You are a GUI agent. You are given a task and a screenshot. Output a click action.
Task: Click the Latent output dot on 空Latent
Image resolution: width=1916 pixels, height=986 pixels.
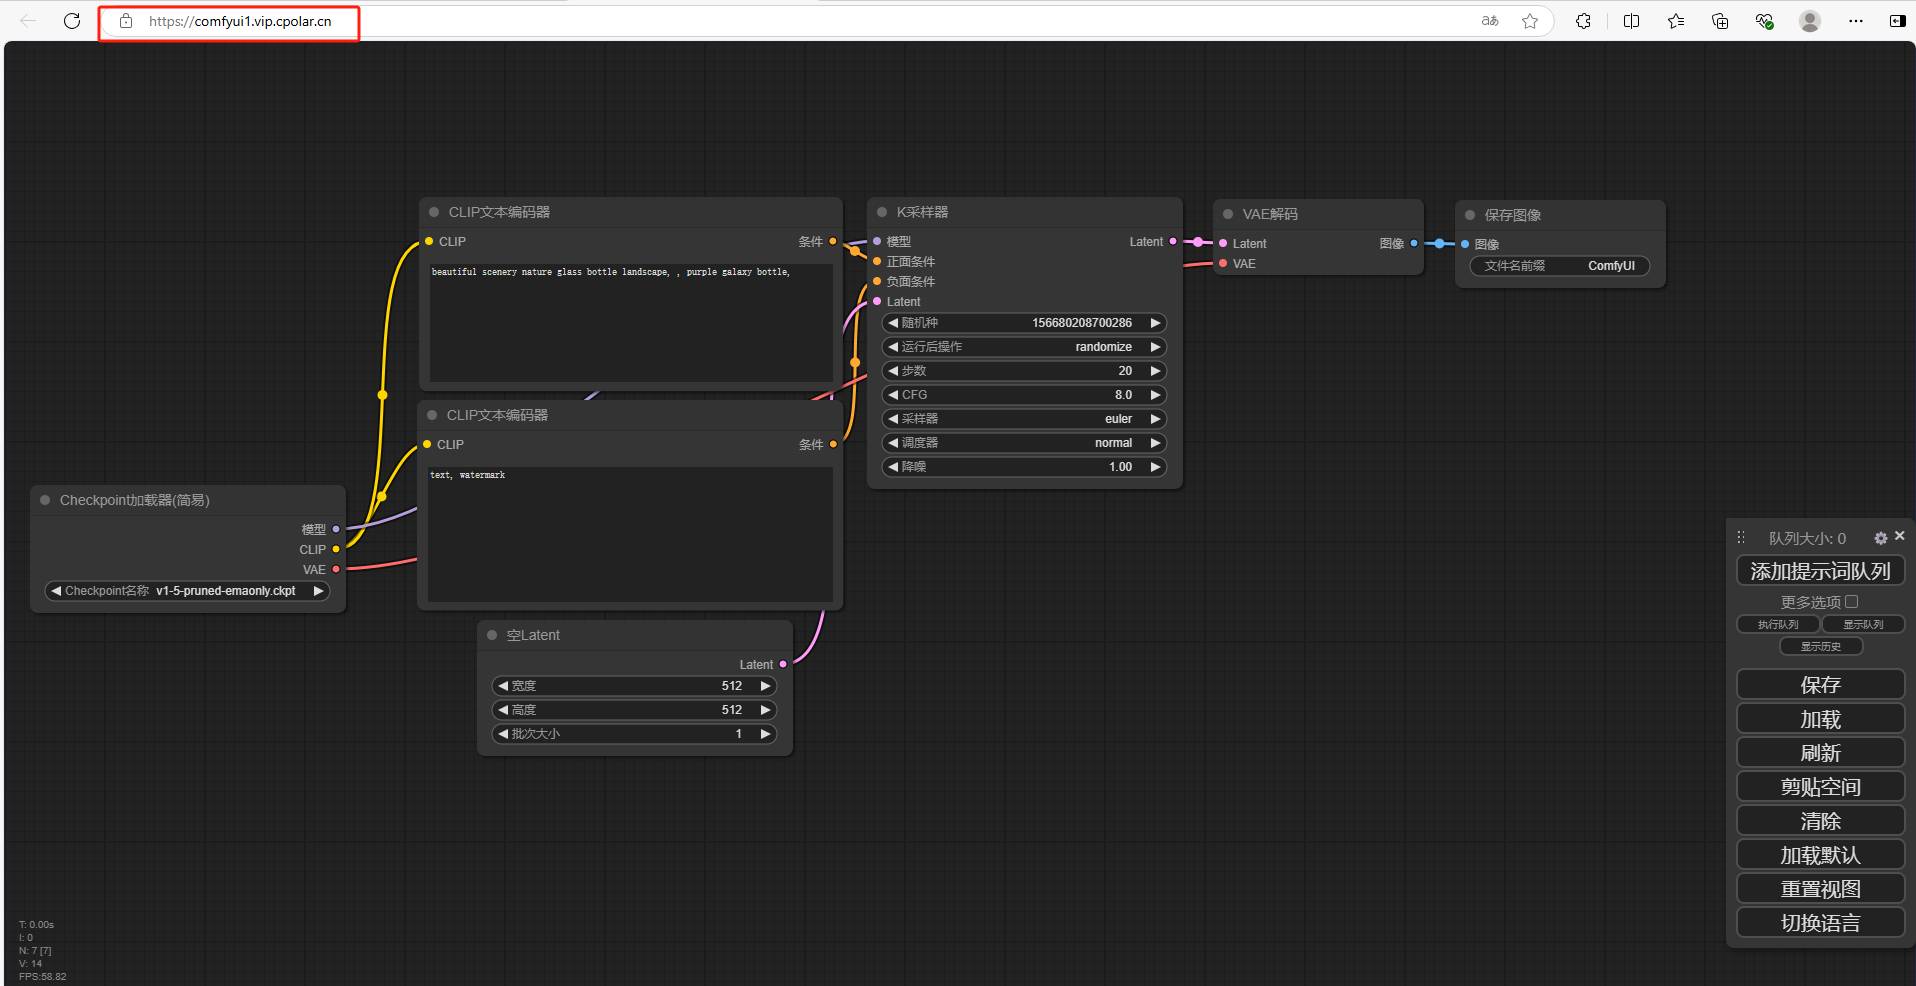tap(783, 664)
